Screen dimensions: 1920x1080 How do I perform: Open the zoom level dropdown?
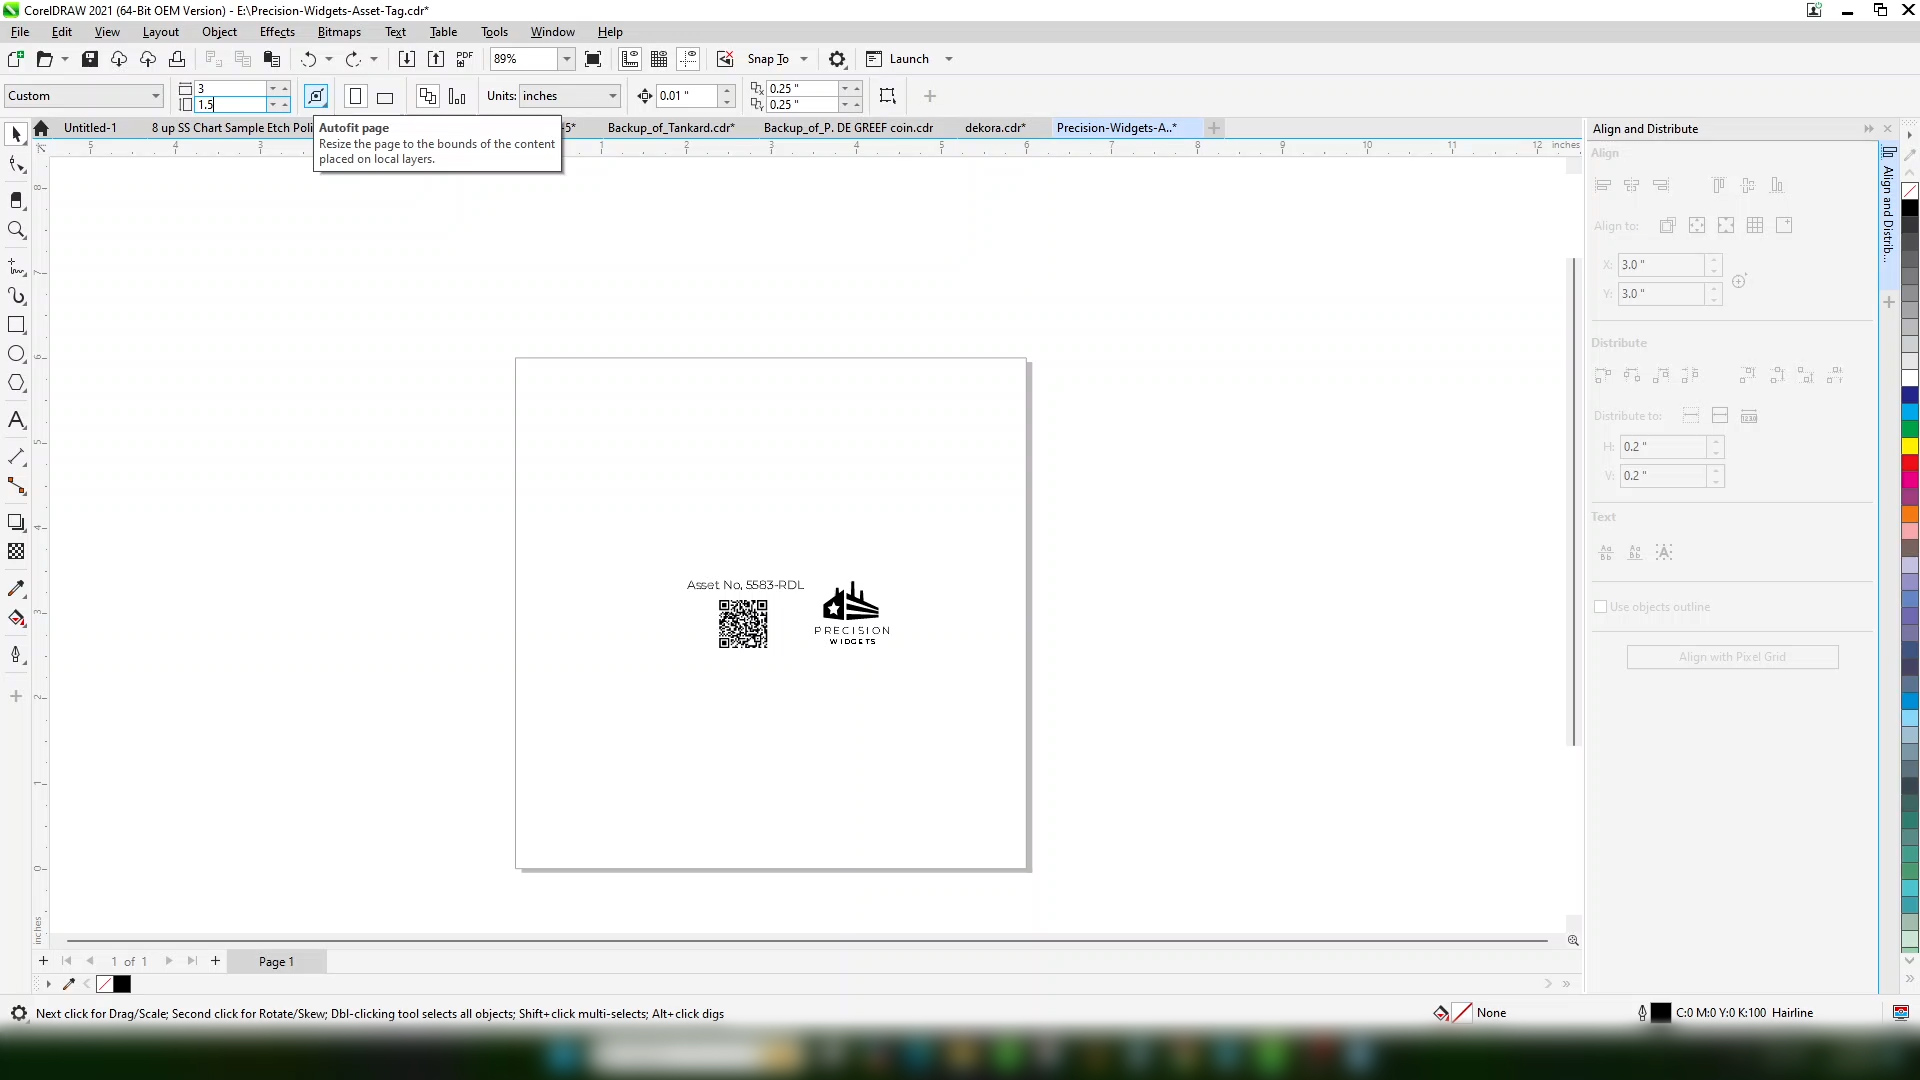point(566,59)
